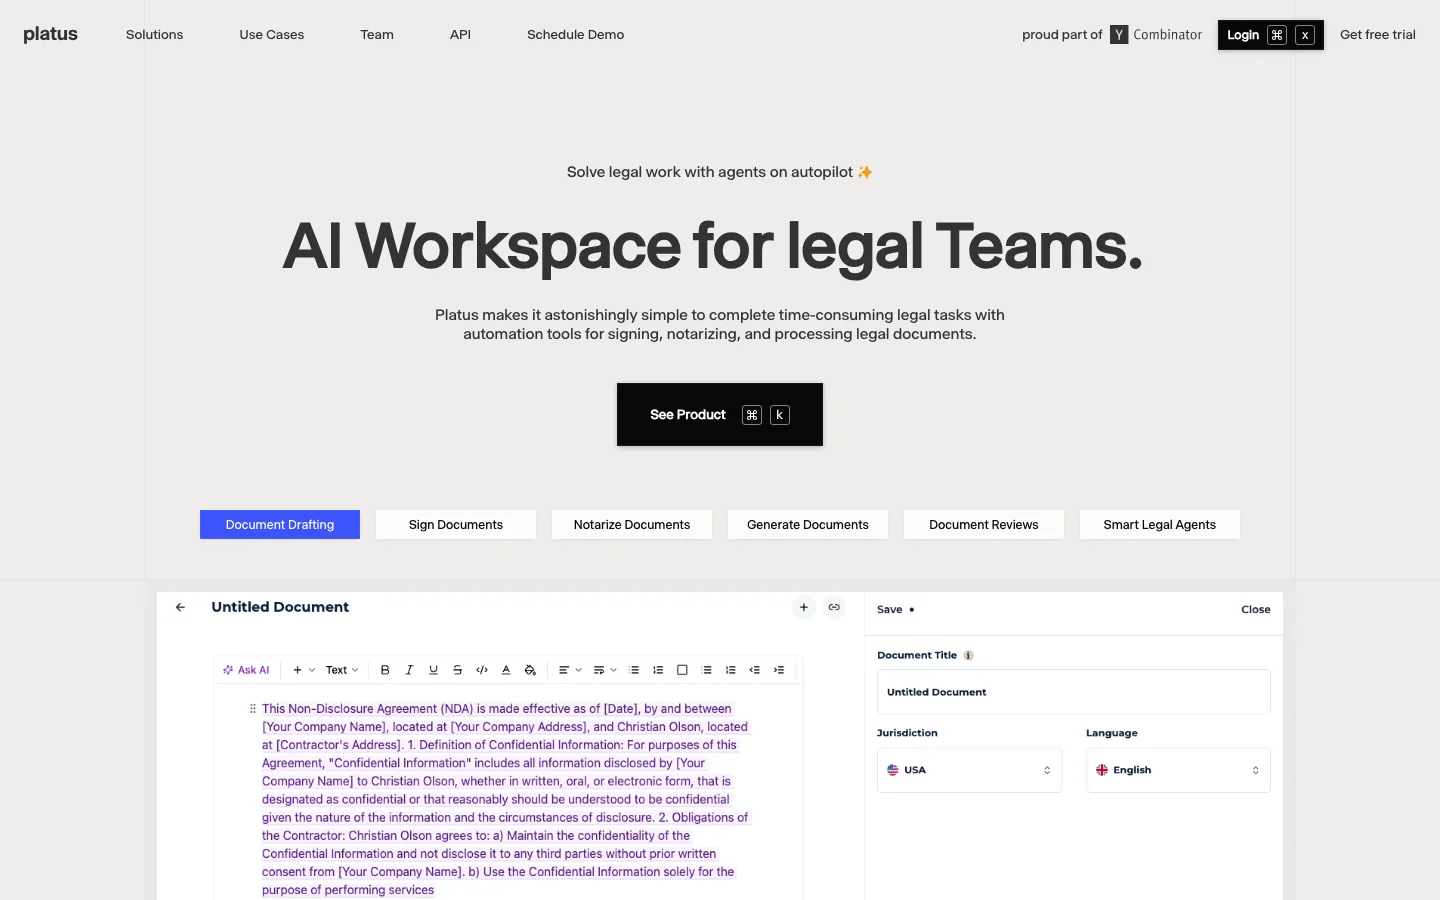The width and height of the screenshot is (1440, 900).
Task: Navigate to the API page
Action: (460, 35)
